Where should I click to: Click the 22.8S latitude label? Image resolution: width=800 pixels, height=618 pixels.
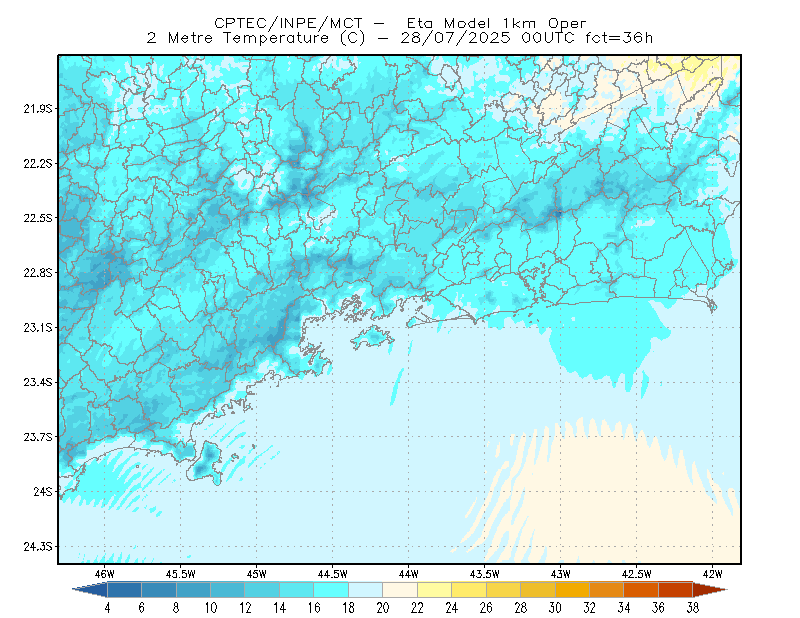[x=38, y=273]
